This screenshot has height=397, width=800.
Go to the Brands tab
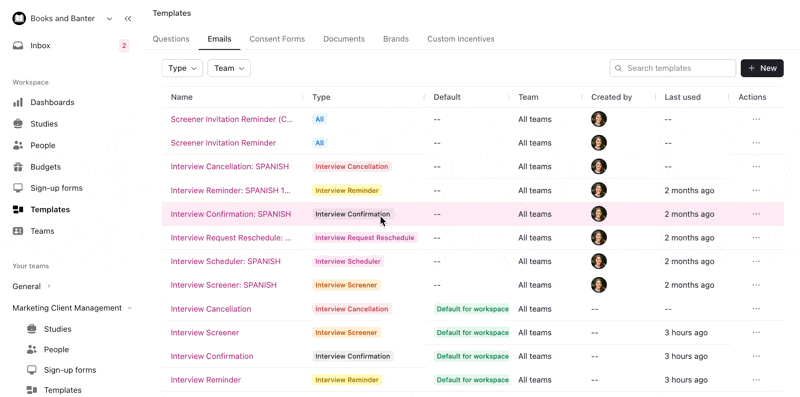pyautogui.click(x=396, y=39)
